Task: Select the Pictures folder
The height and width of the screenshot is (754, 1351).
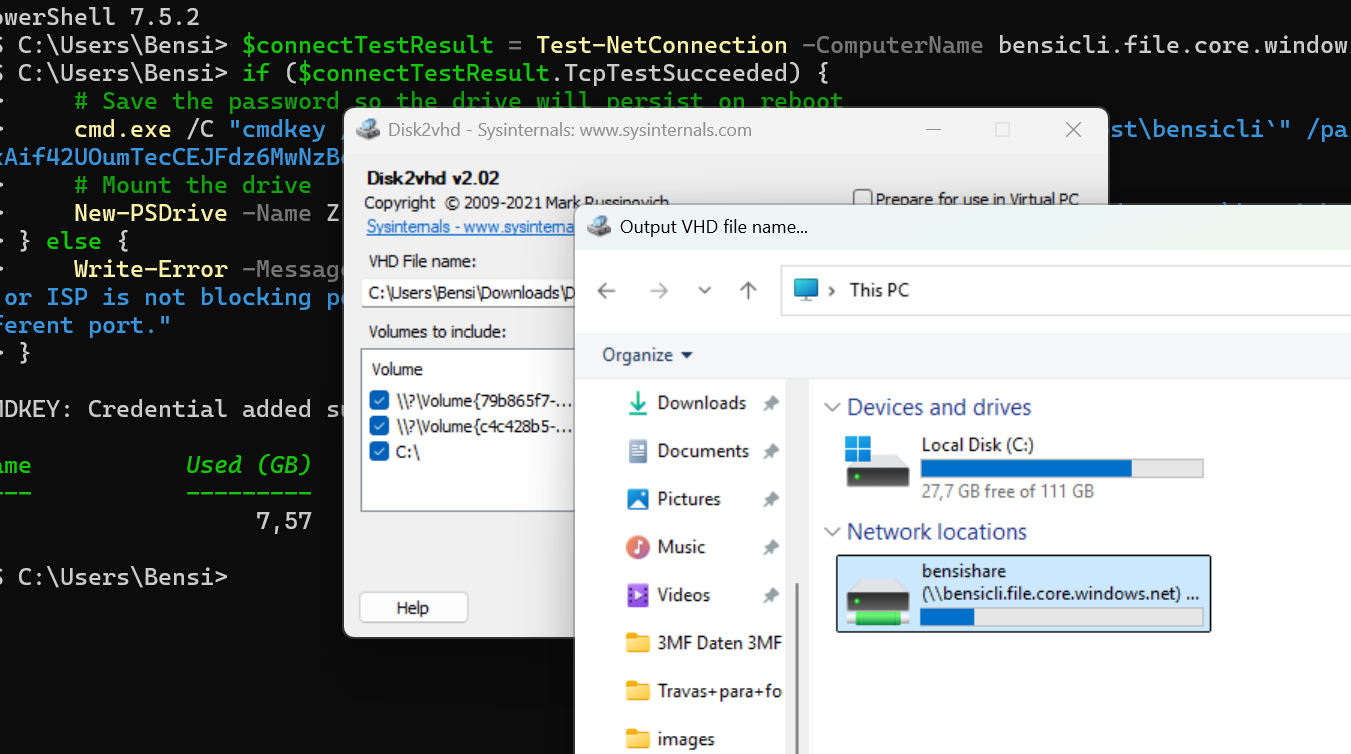Action: 692,499
